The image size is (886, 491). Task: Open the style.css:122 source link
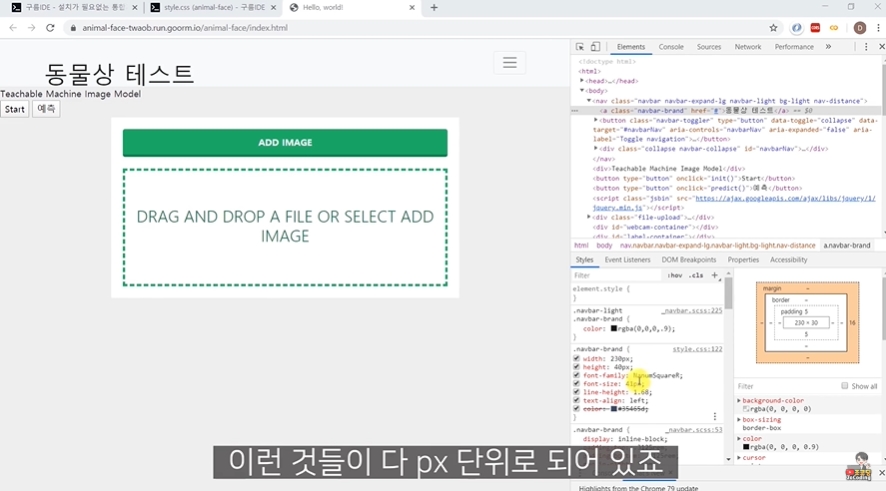[697, 349]
